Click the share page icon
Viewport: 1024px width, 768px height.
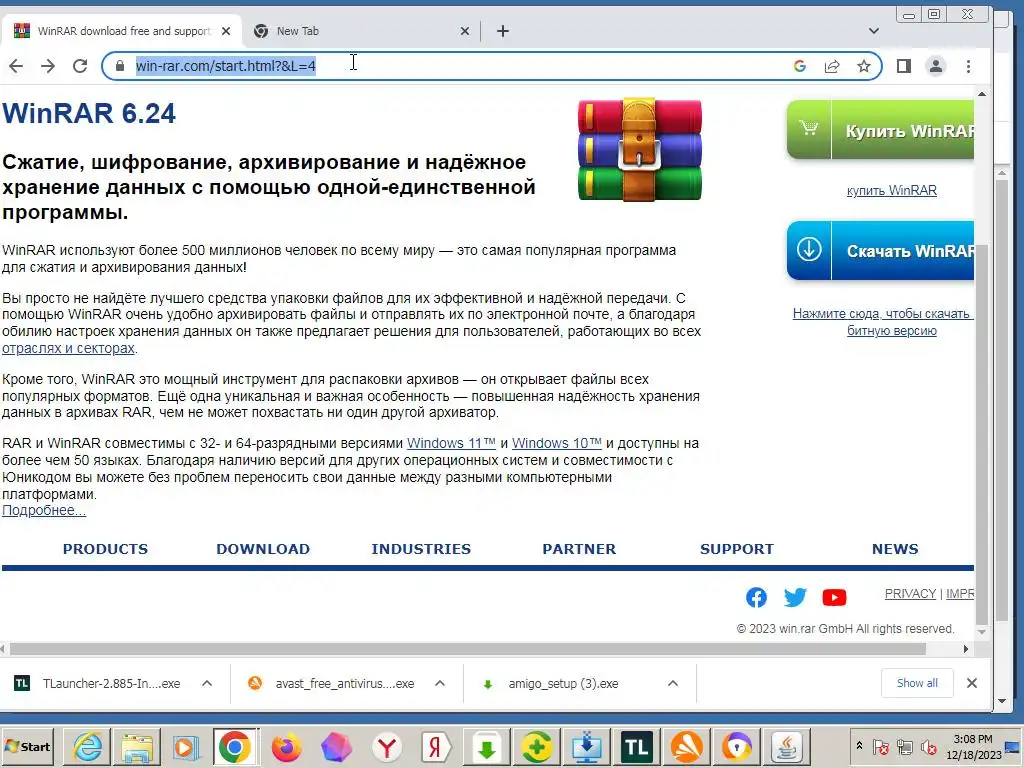832,66
